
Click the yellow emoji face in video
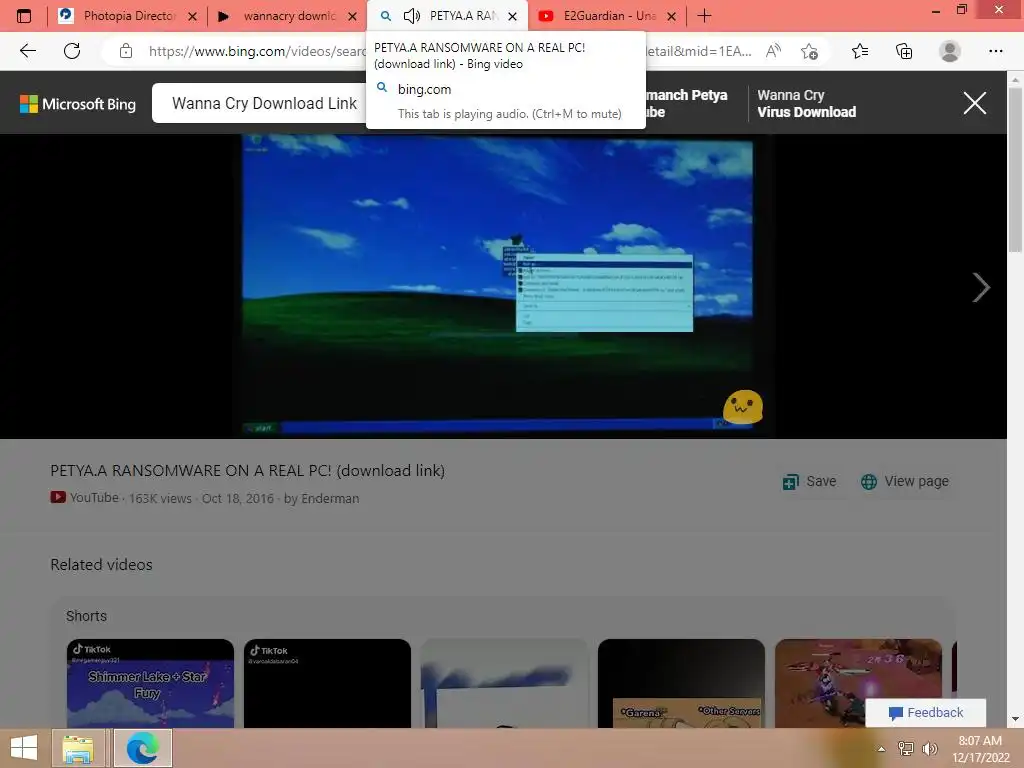coord(743,407)
